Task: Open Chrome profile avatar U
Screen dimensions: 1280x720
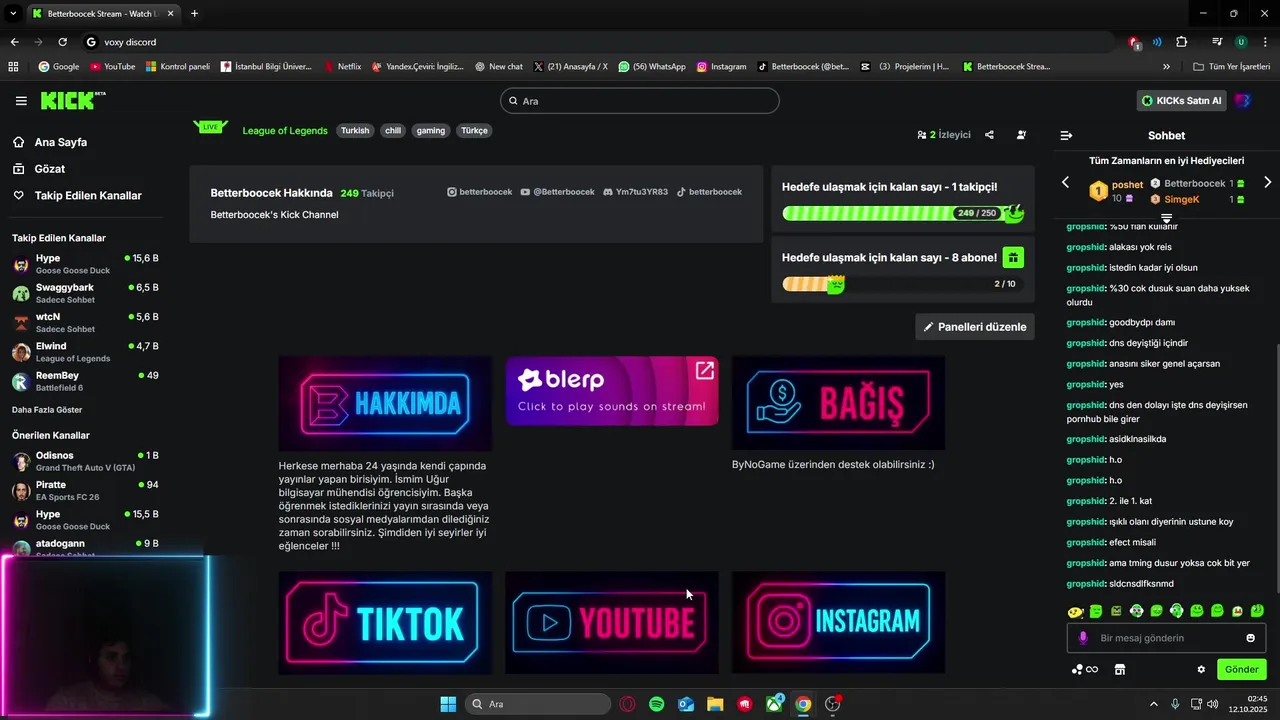Action: 1241,42
